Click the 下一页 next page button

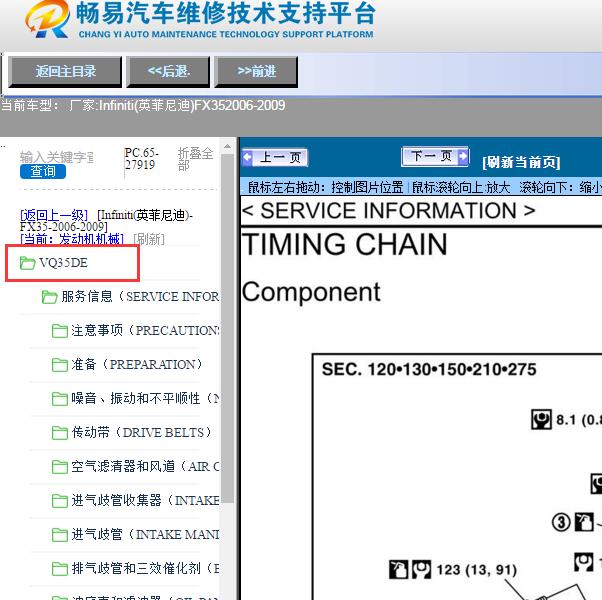(435, 156)
